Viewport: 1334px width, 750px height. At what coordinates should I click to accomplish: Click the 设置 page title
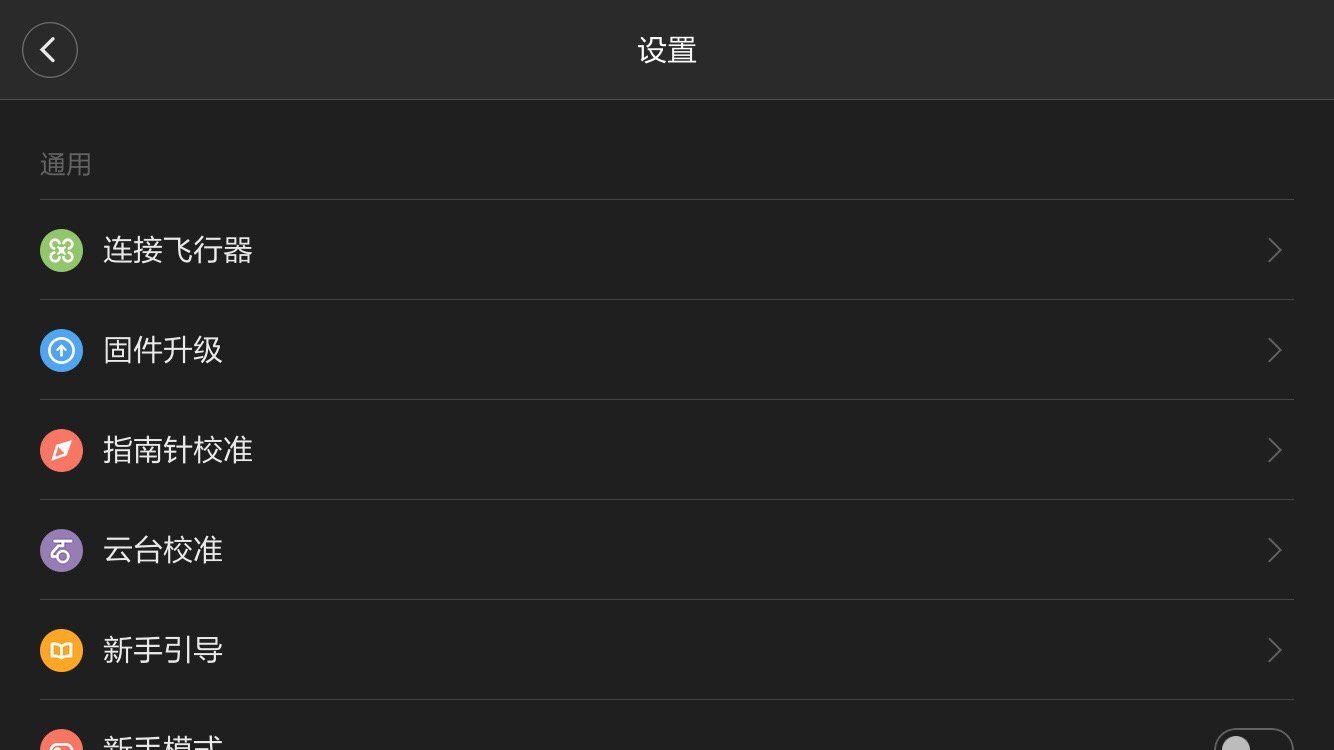(667, 50)
